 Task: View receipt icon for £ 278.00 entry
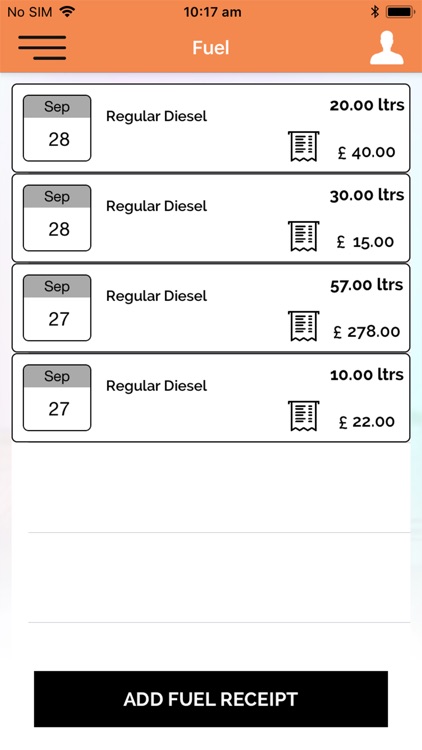pos(303,326)
